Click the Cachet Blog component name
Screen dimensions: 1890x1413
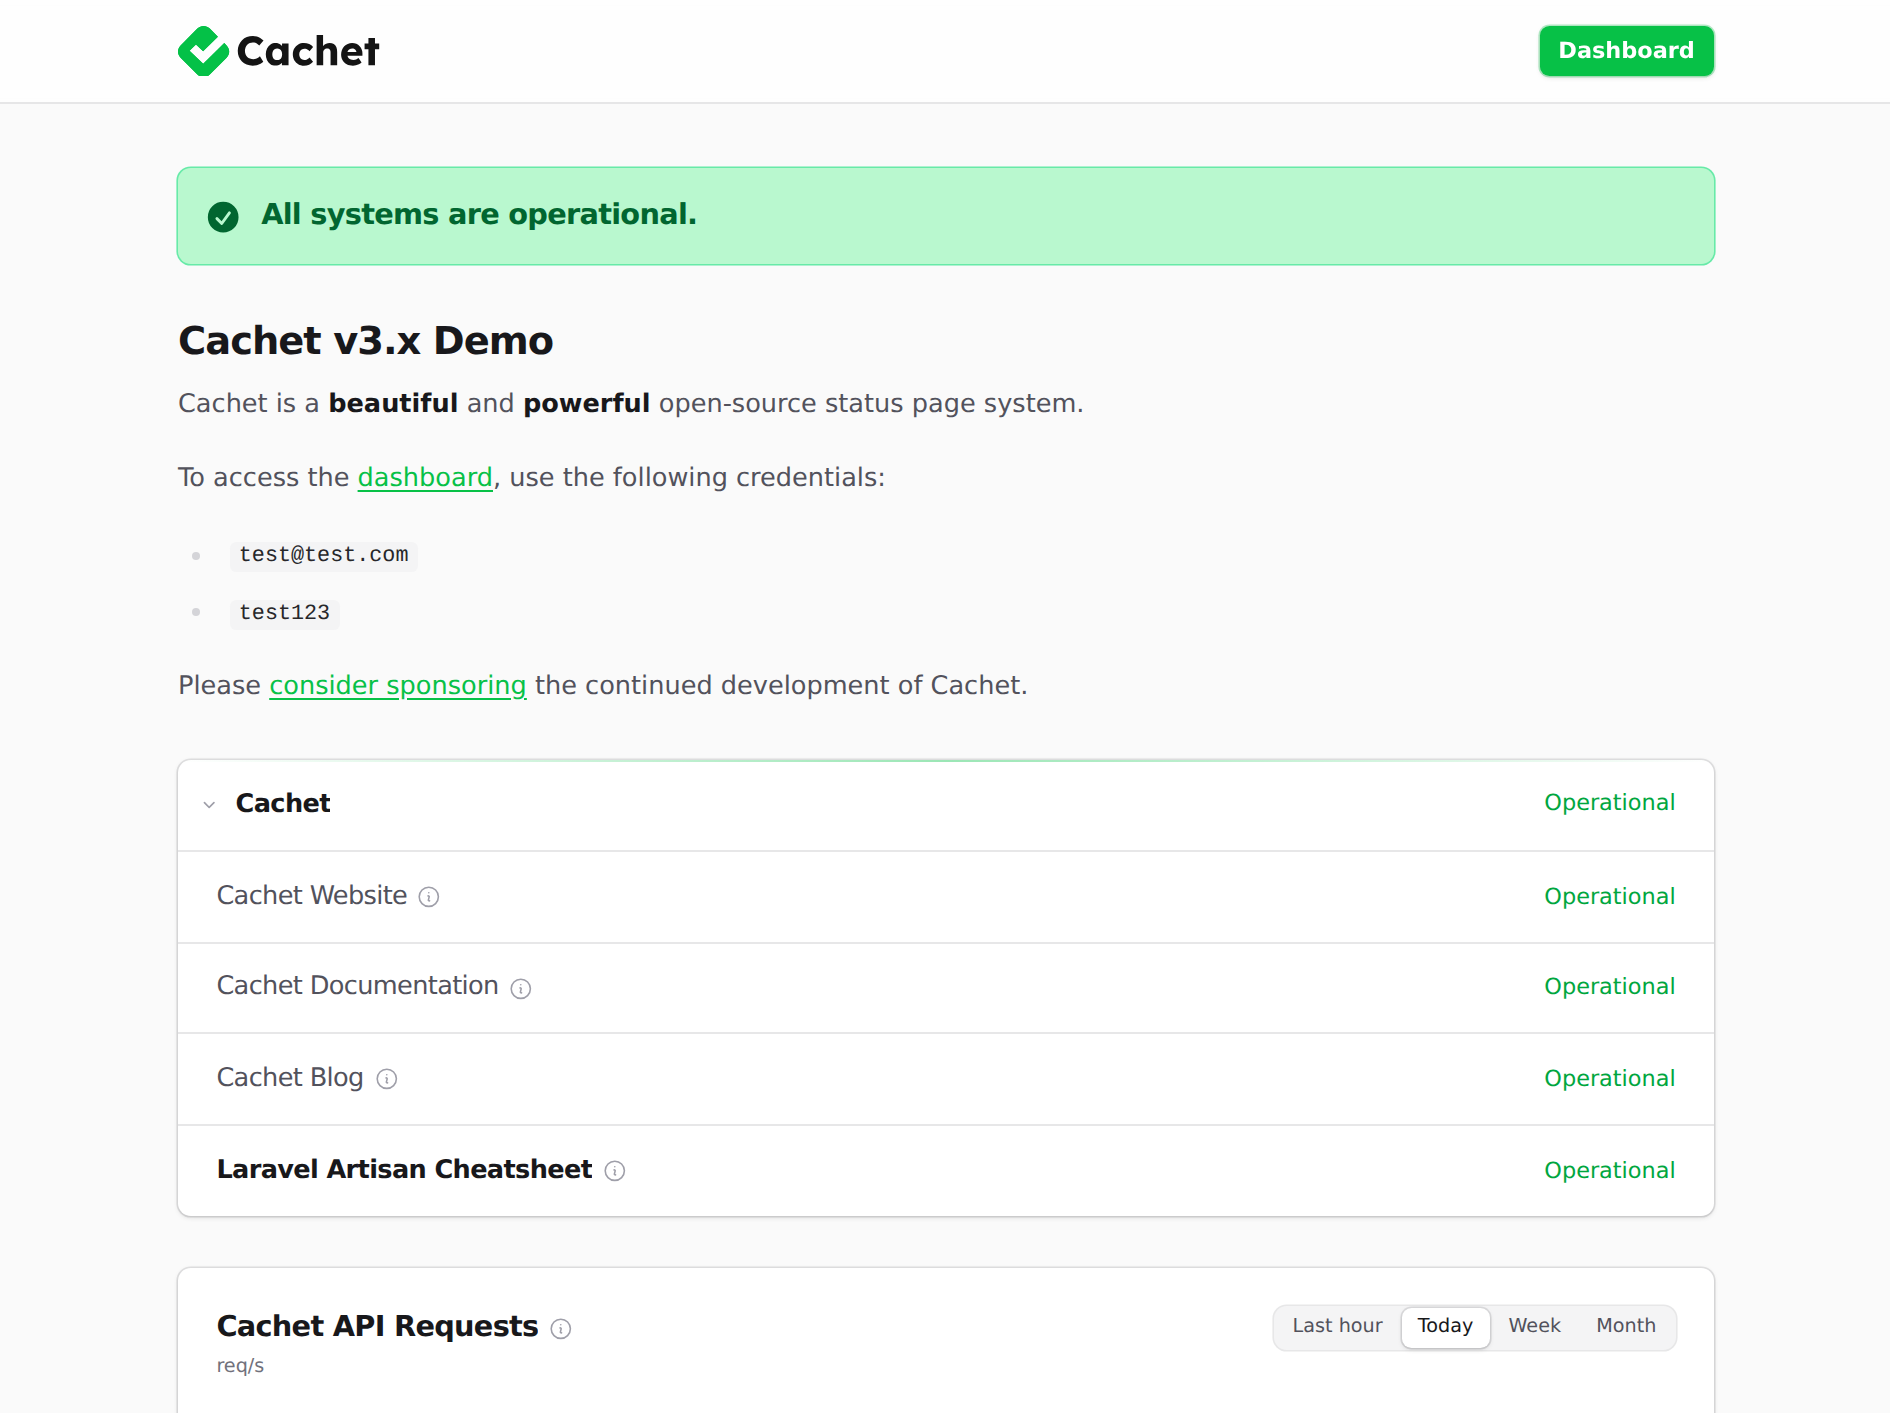click(x=290, y=1077)
